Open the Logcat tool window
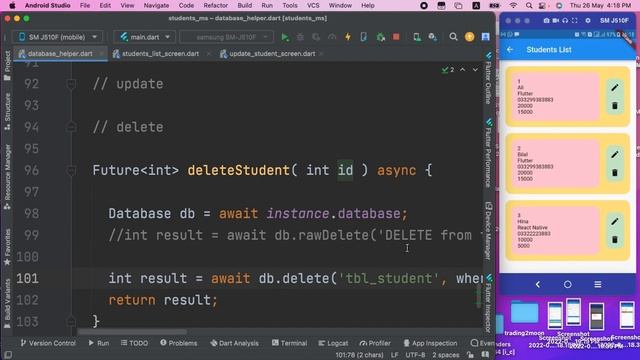 pyautogui.click(x=333, y=343)
